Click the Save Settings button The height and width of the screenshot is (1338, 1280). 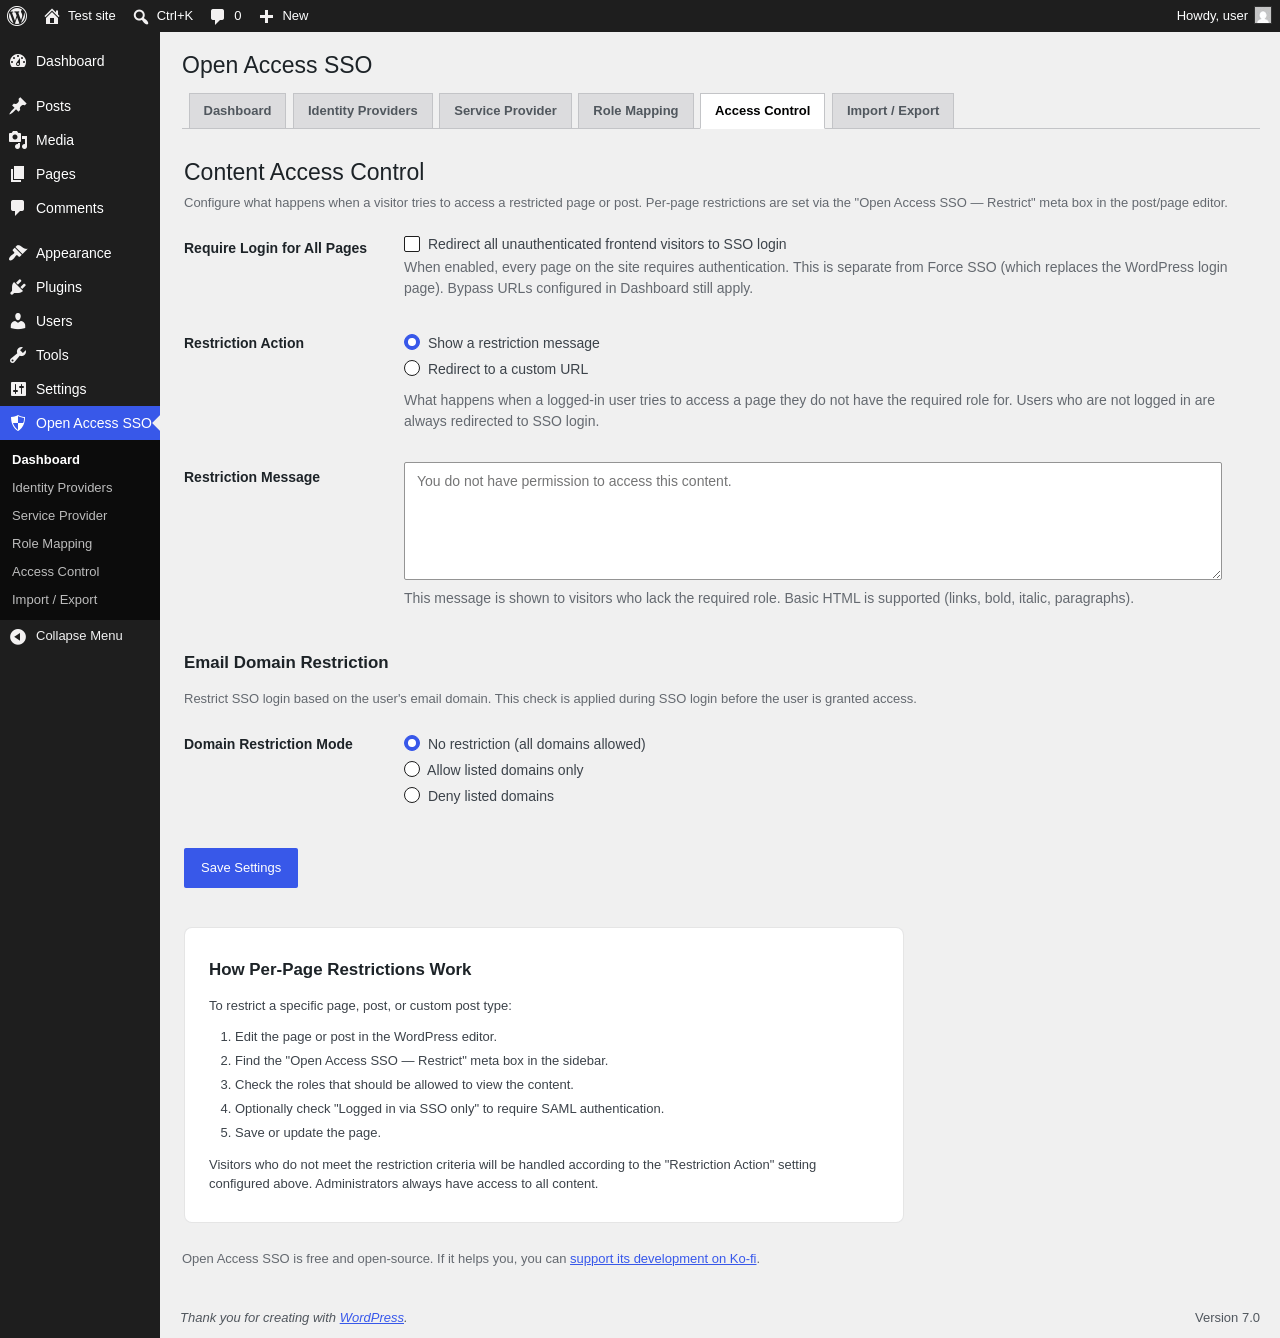pos(241,868)
